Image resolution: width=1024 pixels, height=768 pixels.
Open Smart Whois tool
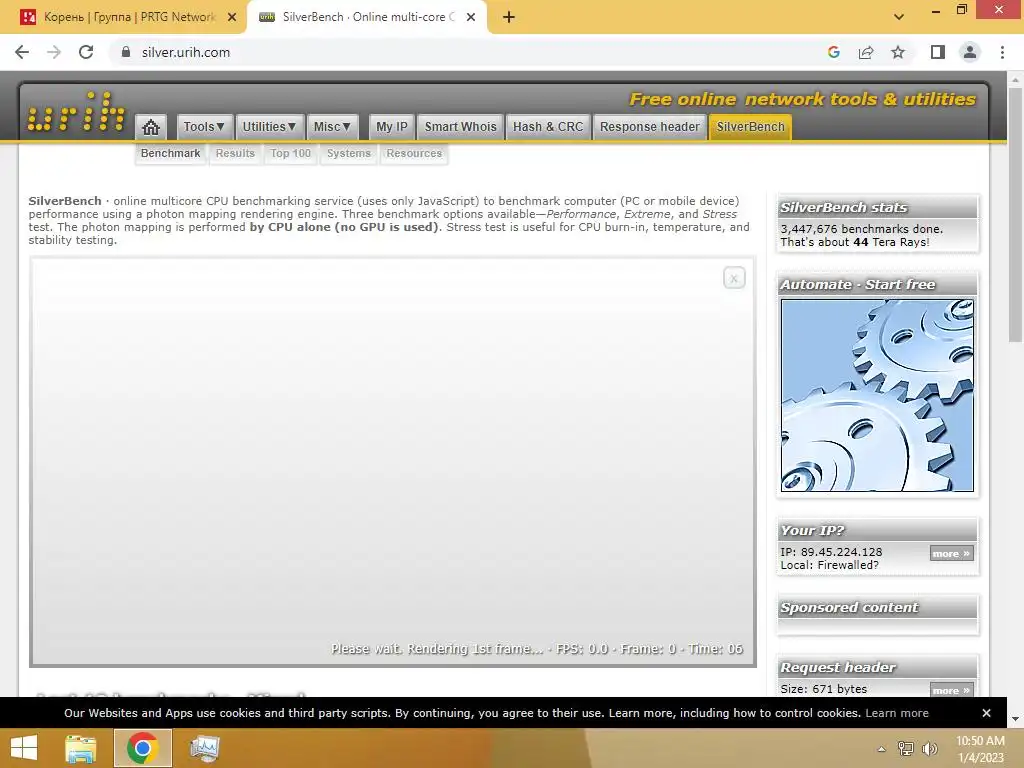point(460,127)
